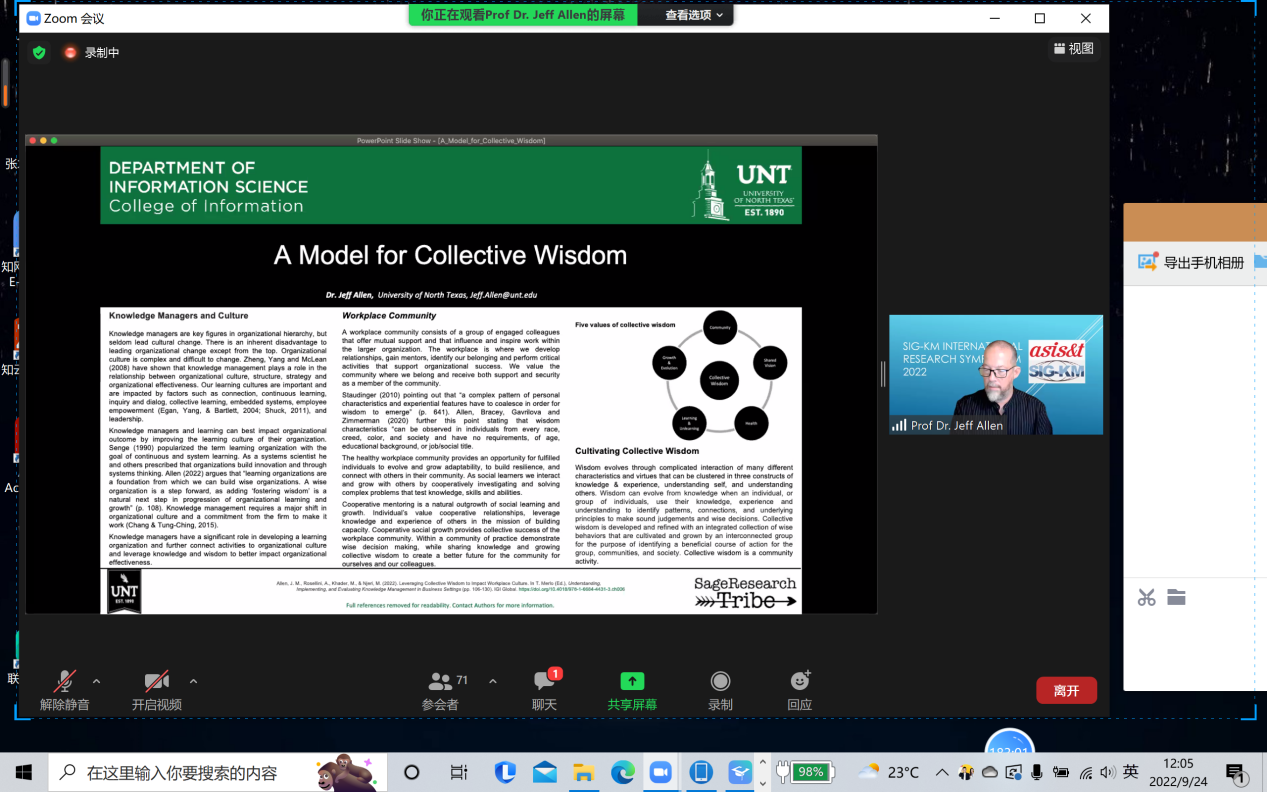Open the participants panel showing 71
Viewport: 1267px width, 792px height.
[440, 682]
